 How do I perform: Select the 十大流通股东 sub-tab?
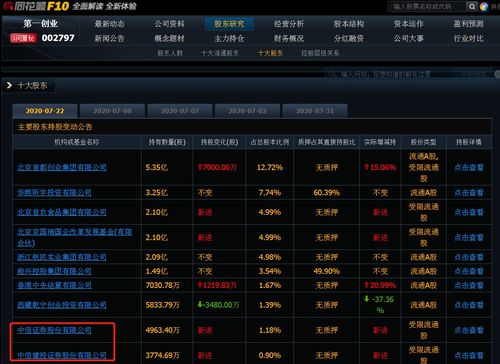click(x=220, y=53)
